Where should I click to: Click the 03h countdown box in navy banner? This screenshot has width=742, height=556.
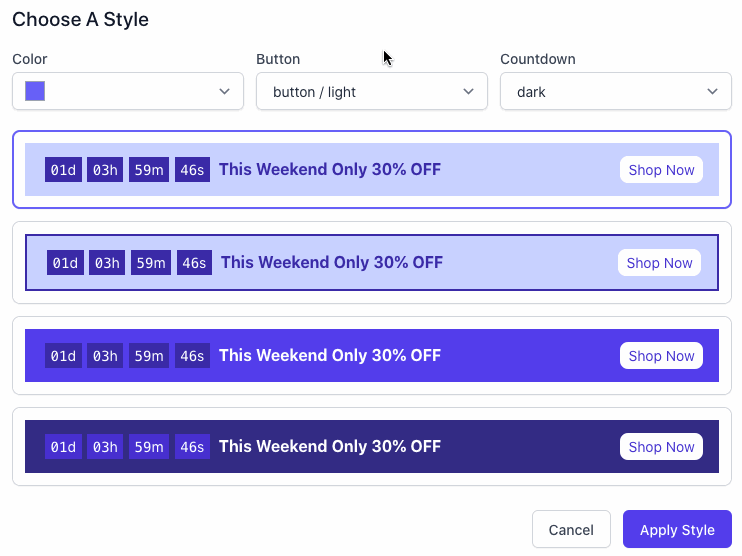105,447
